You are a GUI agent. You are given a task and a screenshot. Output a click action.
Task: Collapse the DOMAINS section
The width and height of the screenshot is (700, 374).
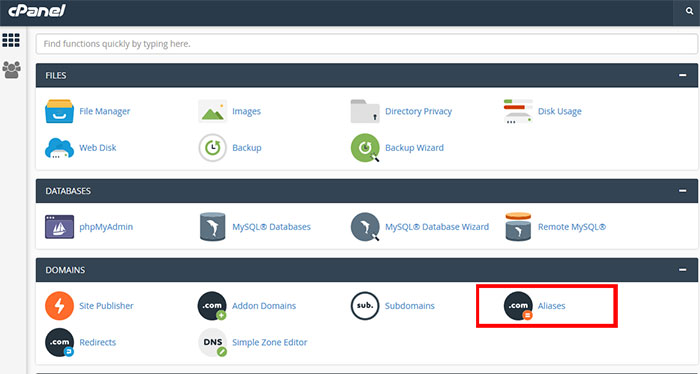[x=683, y=270]
